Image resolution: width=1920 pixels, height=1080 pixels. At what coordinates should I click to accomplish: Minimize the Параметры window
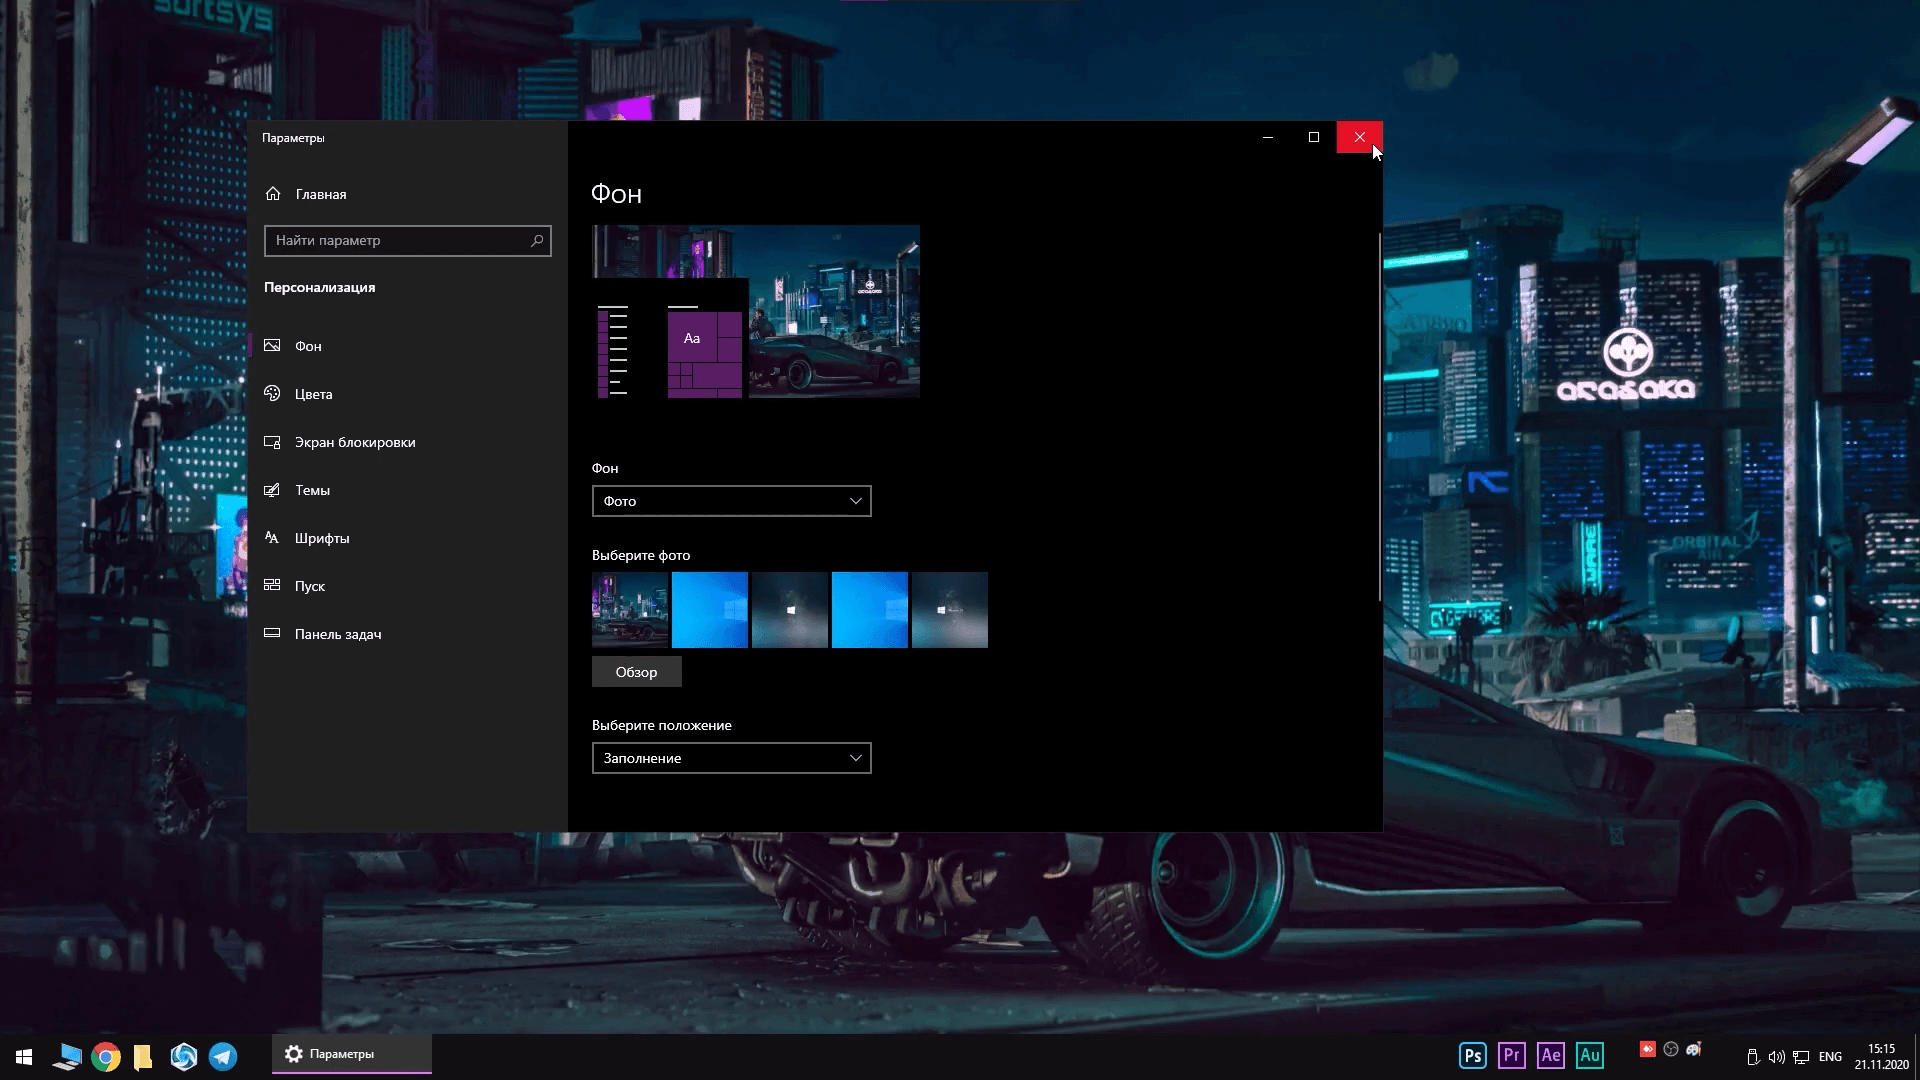point(1268,137)
